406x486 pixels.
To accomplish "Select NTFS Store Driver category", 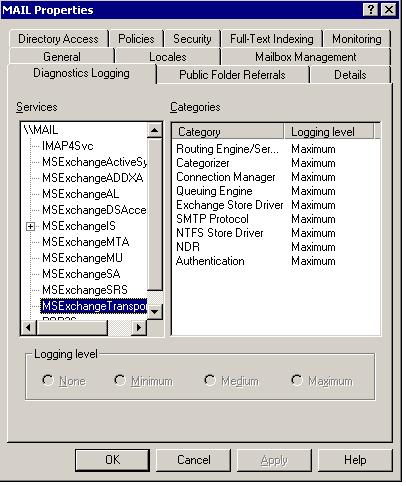I will [256, 233].
